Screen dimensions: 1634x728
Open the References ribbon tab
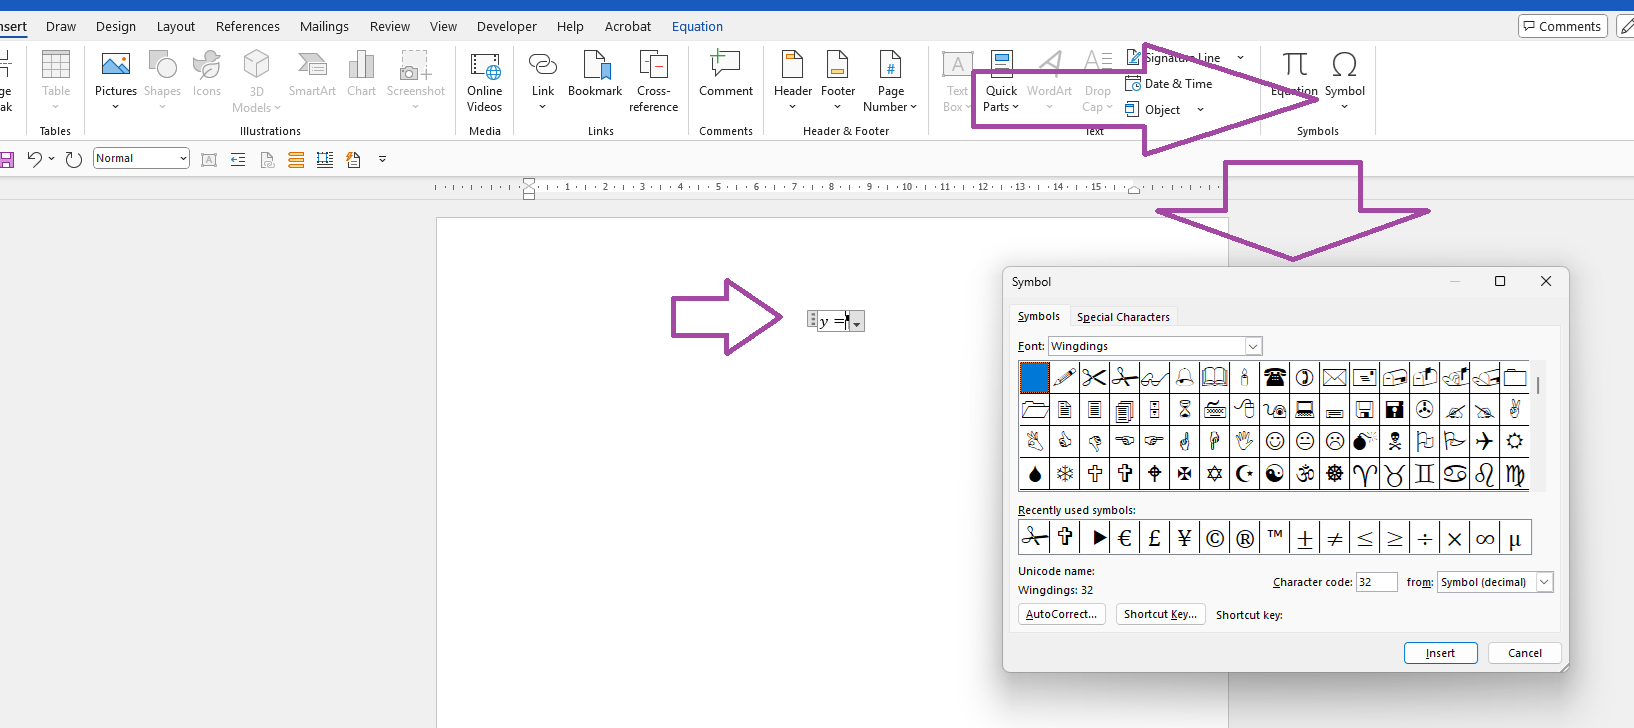(x=248, y=26)
